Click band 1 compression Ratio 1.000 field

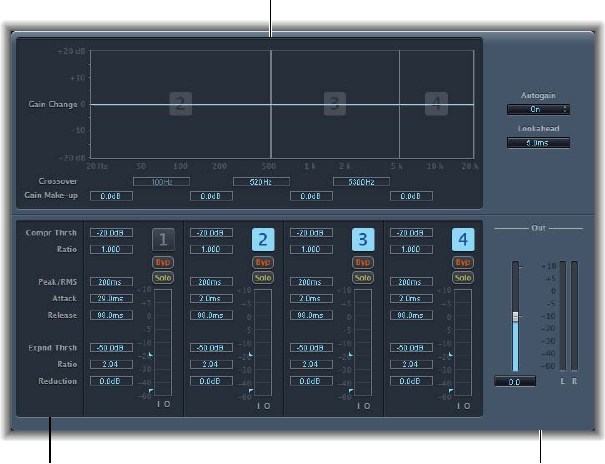click(111, 250)
